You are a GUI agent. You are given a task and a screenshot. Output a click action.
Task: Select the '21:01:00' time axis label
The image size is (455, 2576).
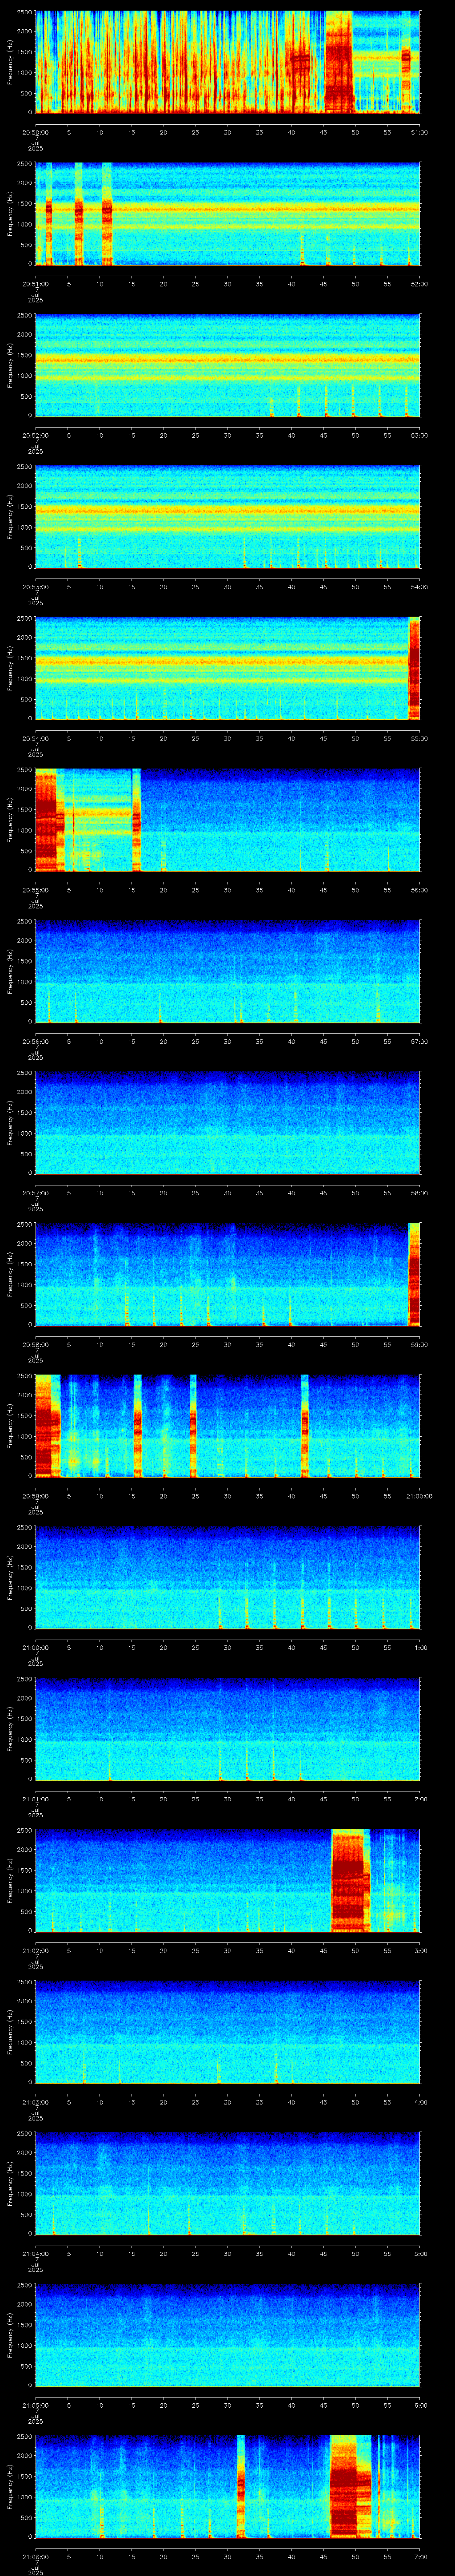35,1798
